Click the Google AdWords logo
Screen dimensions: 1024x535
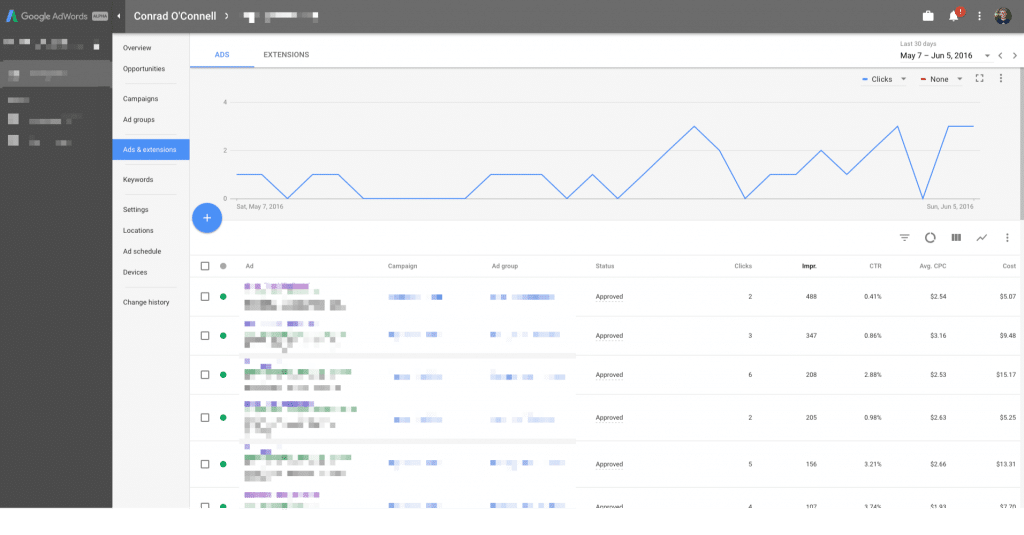point(57,16)
